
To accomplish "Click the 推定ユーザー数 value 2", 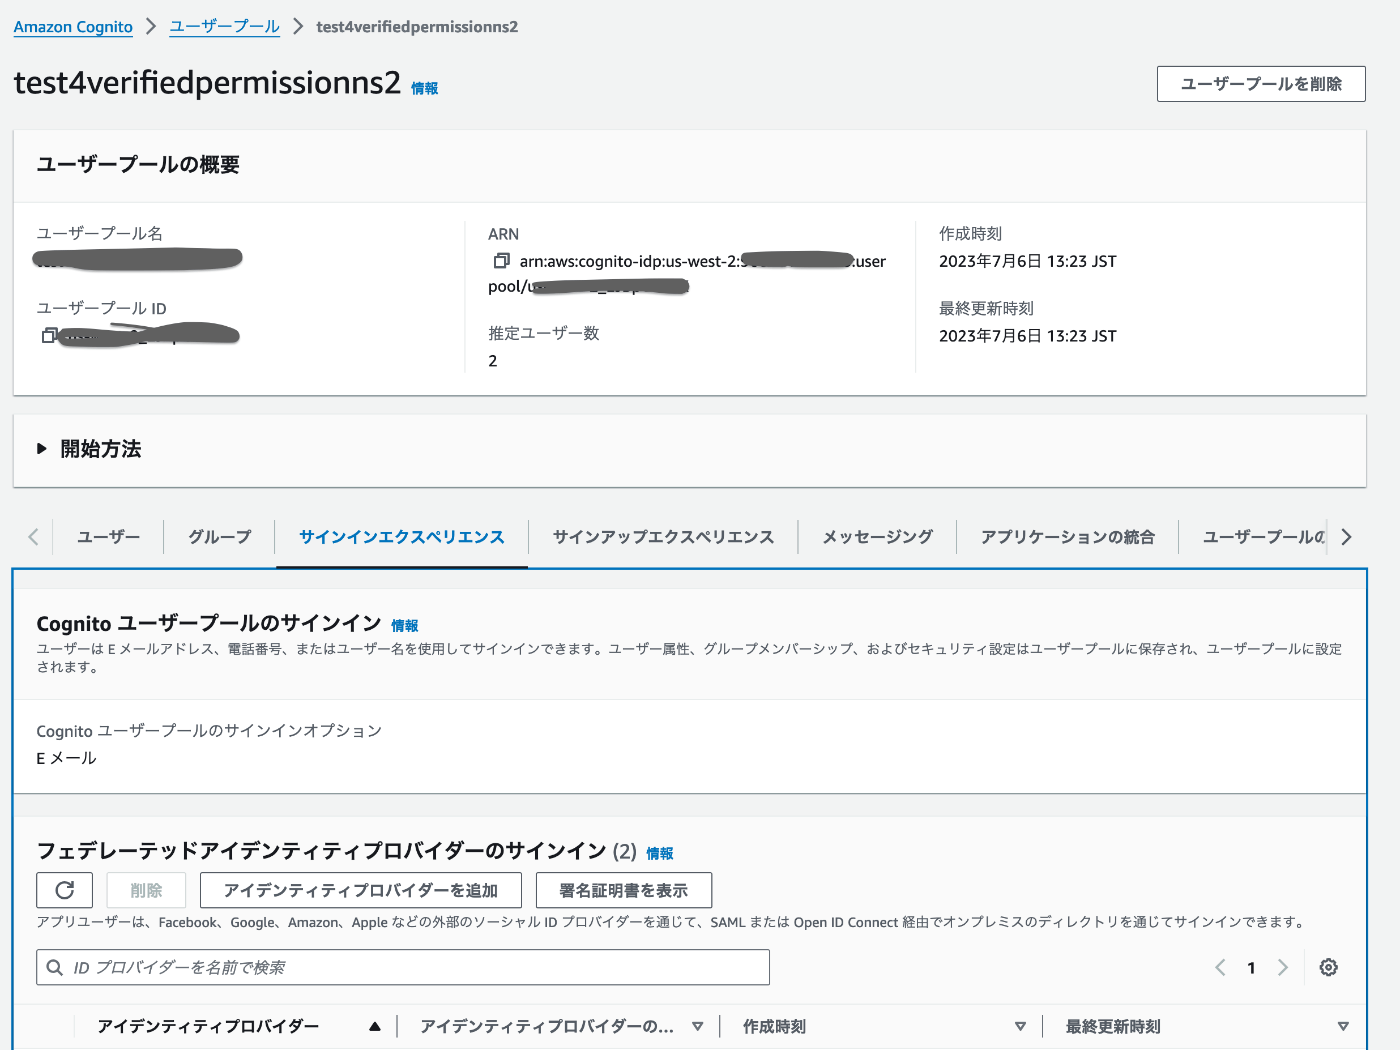I will coord(493,361).
